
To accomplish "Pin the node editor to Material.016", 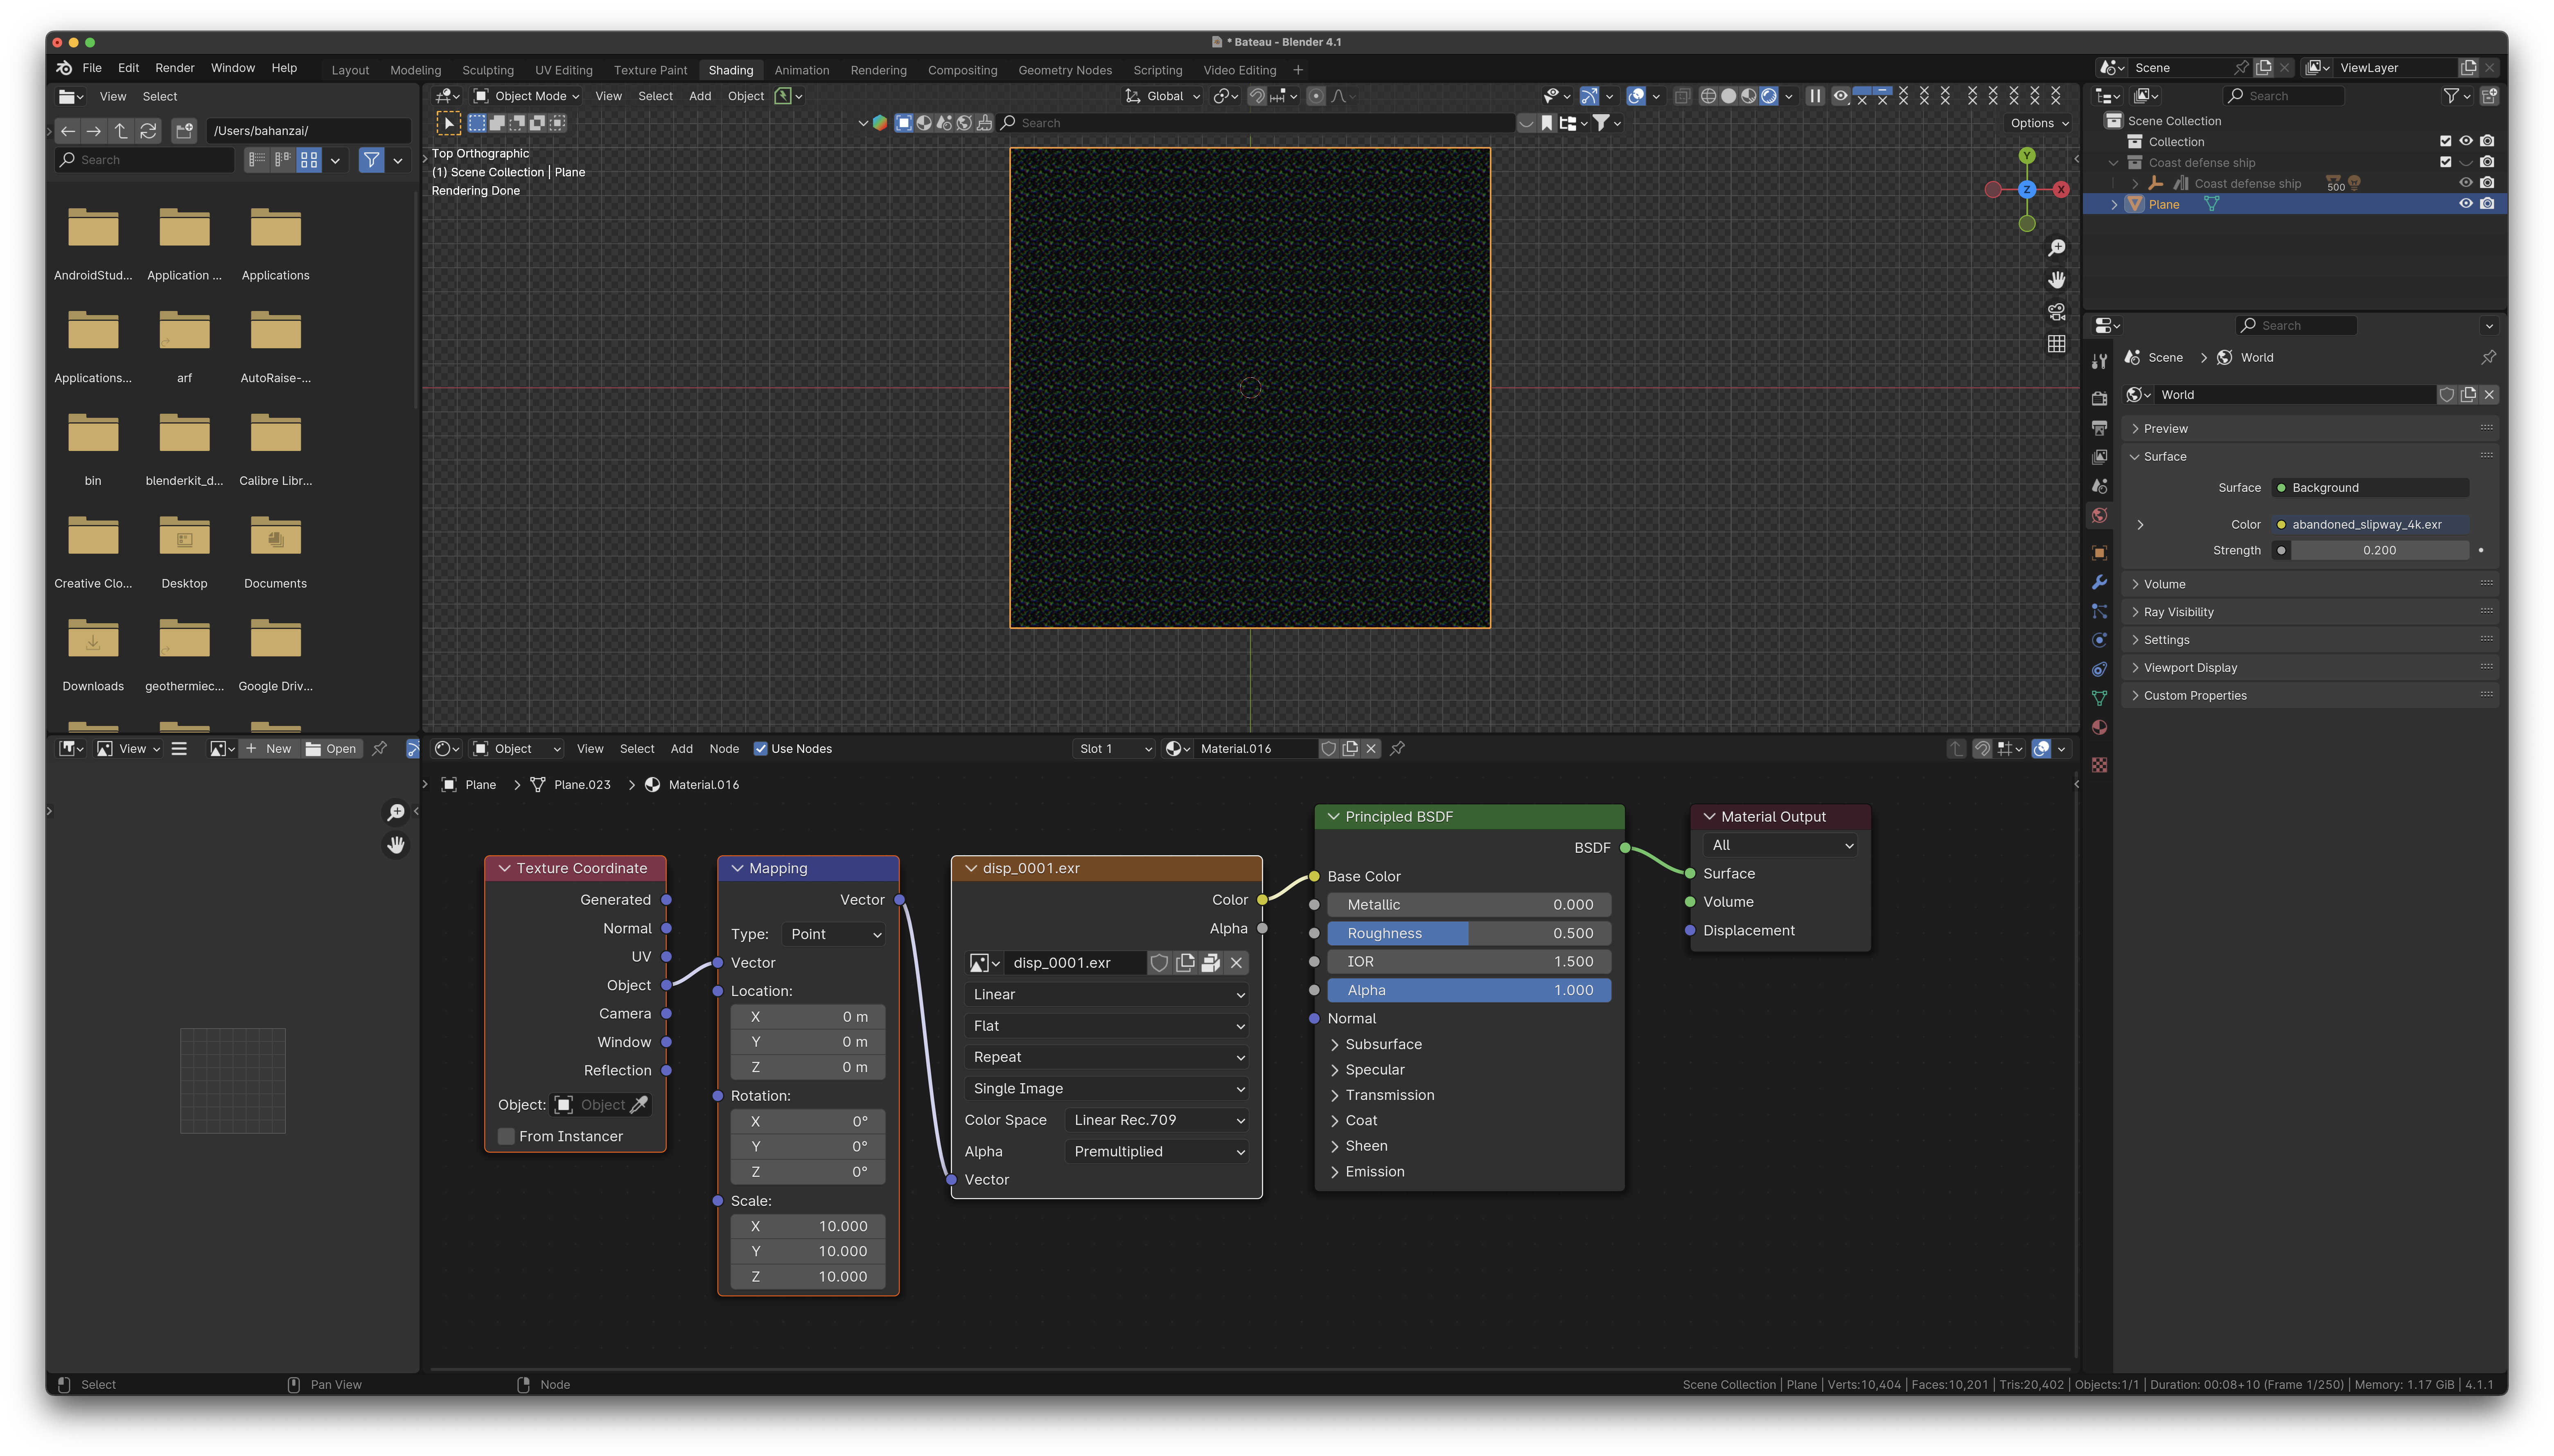I will 1398,749.
